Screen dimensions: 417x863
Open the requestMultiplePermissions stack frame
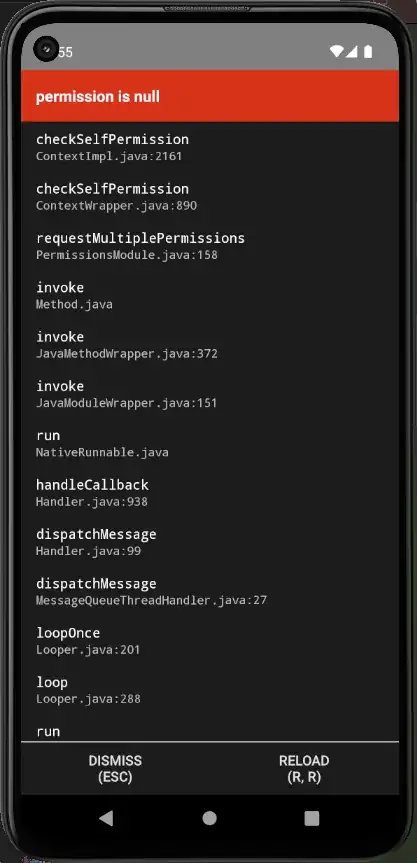tap(210, 246)
